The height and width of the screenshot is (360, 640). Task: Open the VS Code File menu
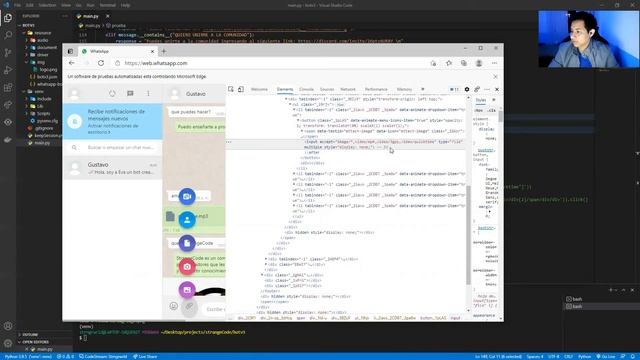18,5
